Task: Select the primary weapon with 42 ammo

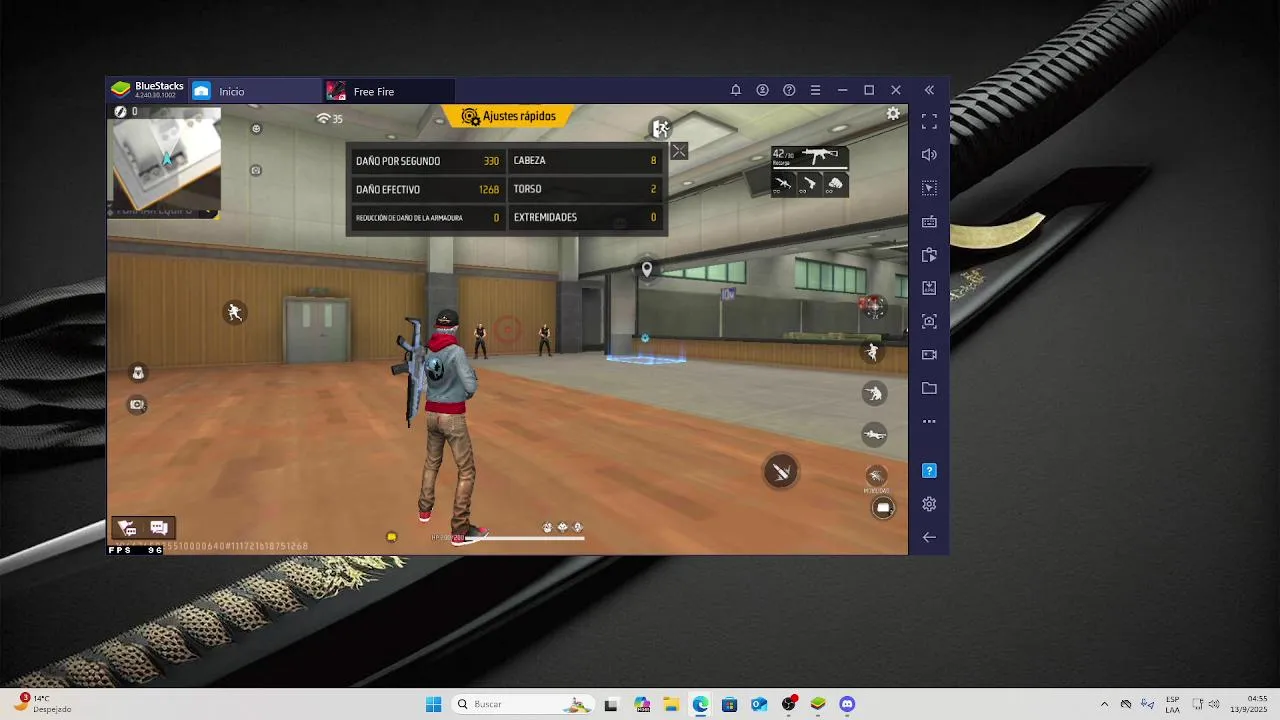Action: point(810,157)
